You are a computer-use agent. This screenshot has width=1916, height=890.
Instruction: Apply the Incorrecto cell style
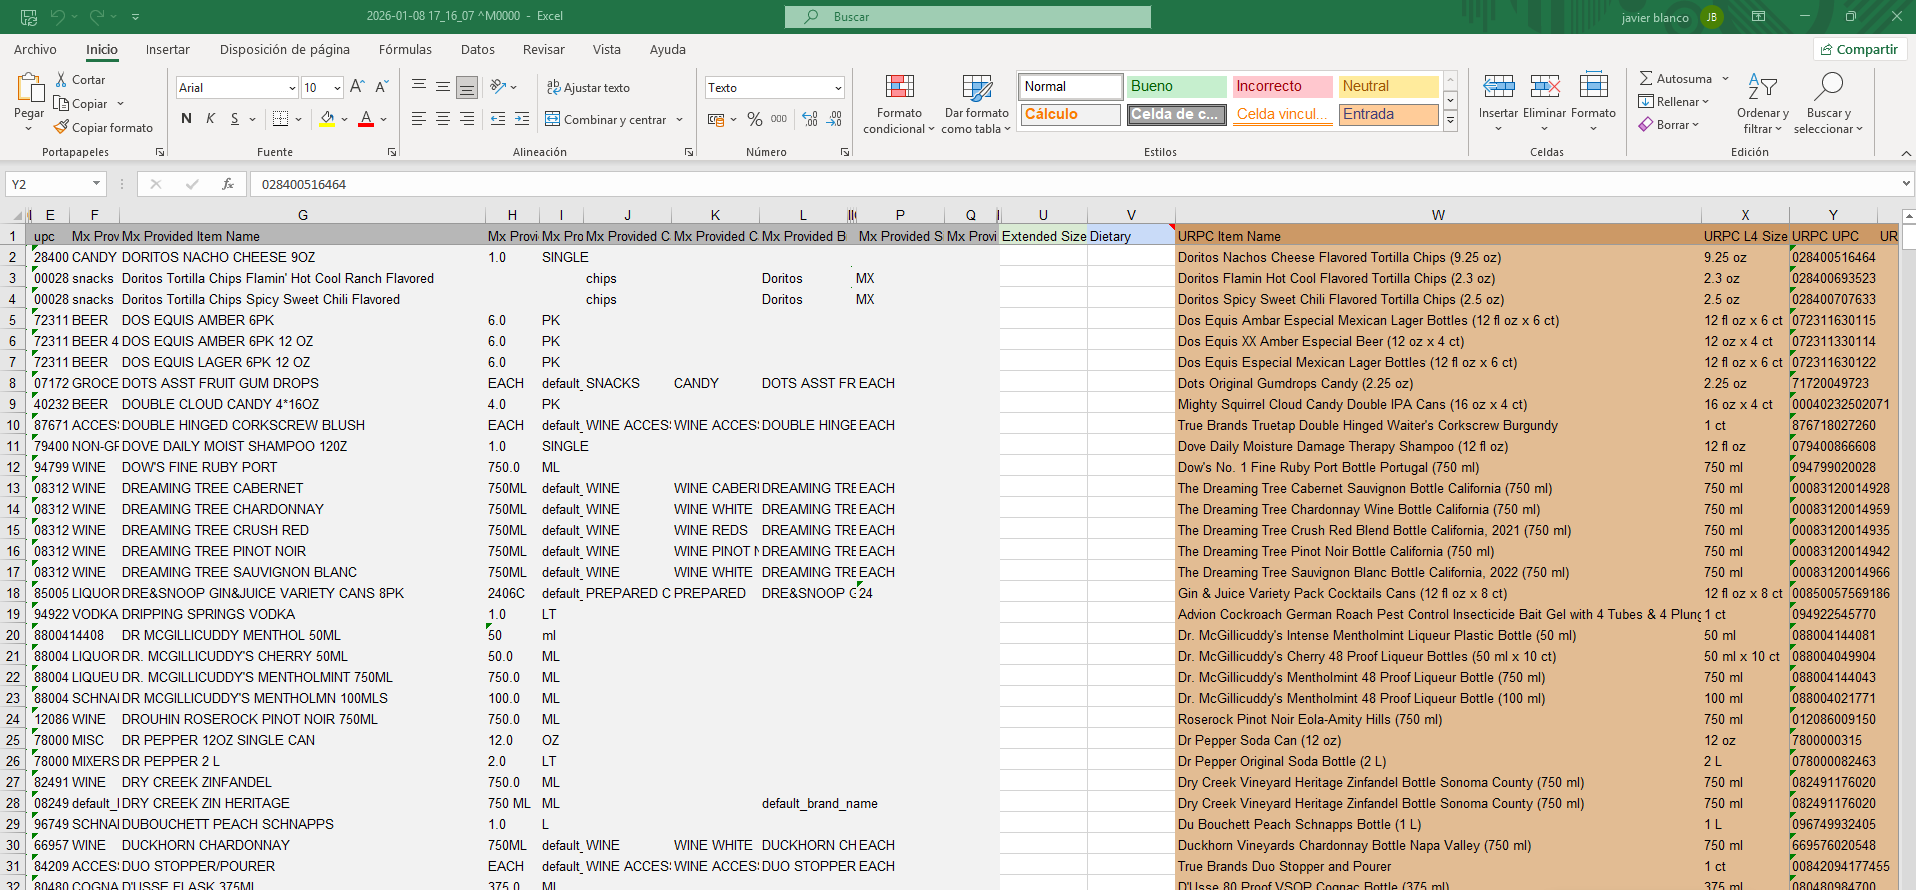[1282, 86]
